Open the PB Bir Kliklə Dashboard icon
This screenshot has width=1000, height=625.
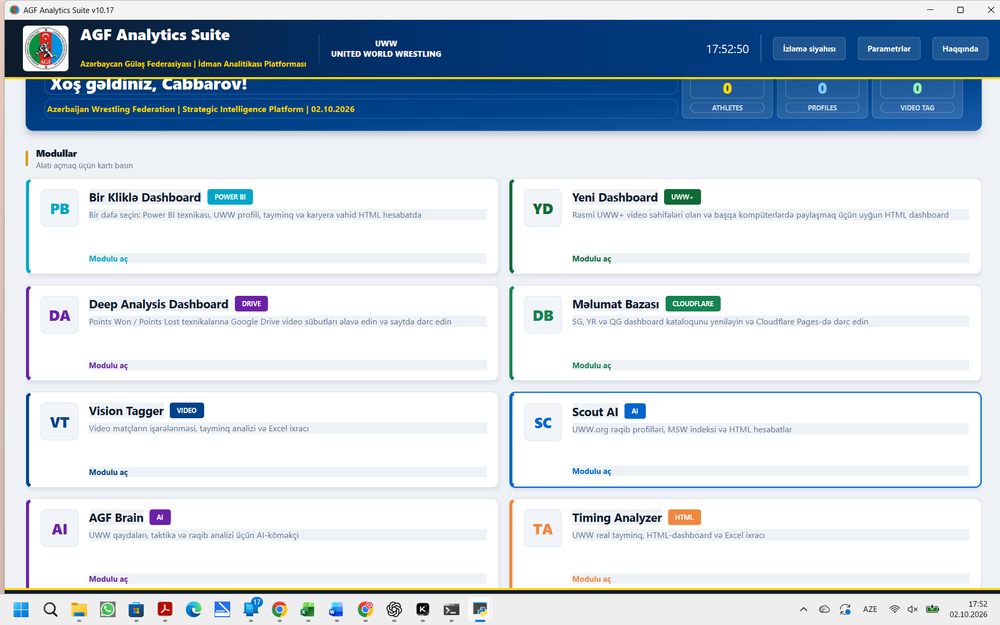[59, 209]
